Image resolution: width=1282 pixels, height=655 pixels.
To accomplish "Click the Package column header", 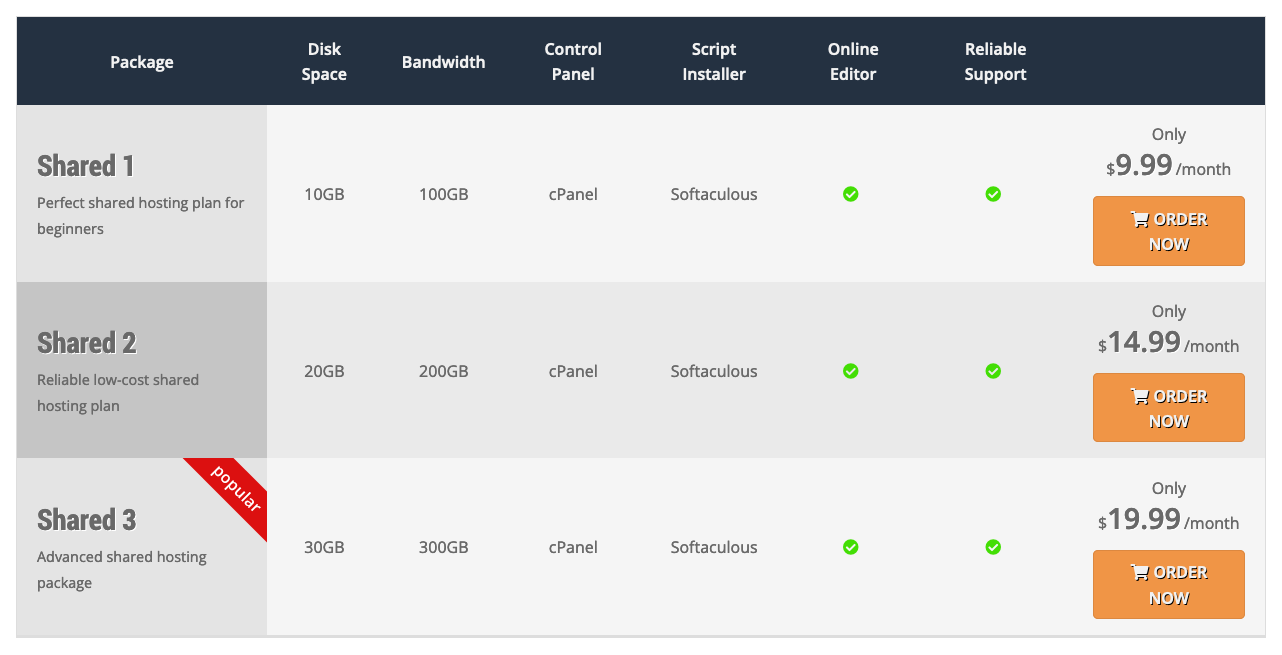I will (142, 62).
